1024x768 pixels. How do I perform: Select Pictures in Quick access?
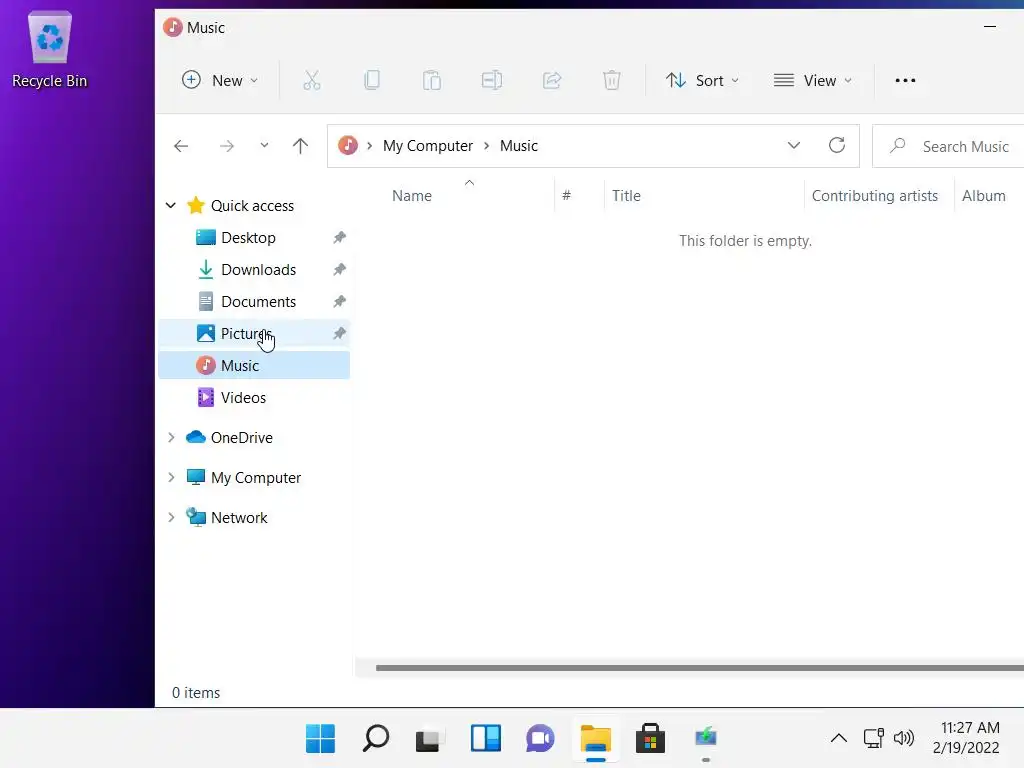pos(254,334)
